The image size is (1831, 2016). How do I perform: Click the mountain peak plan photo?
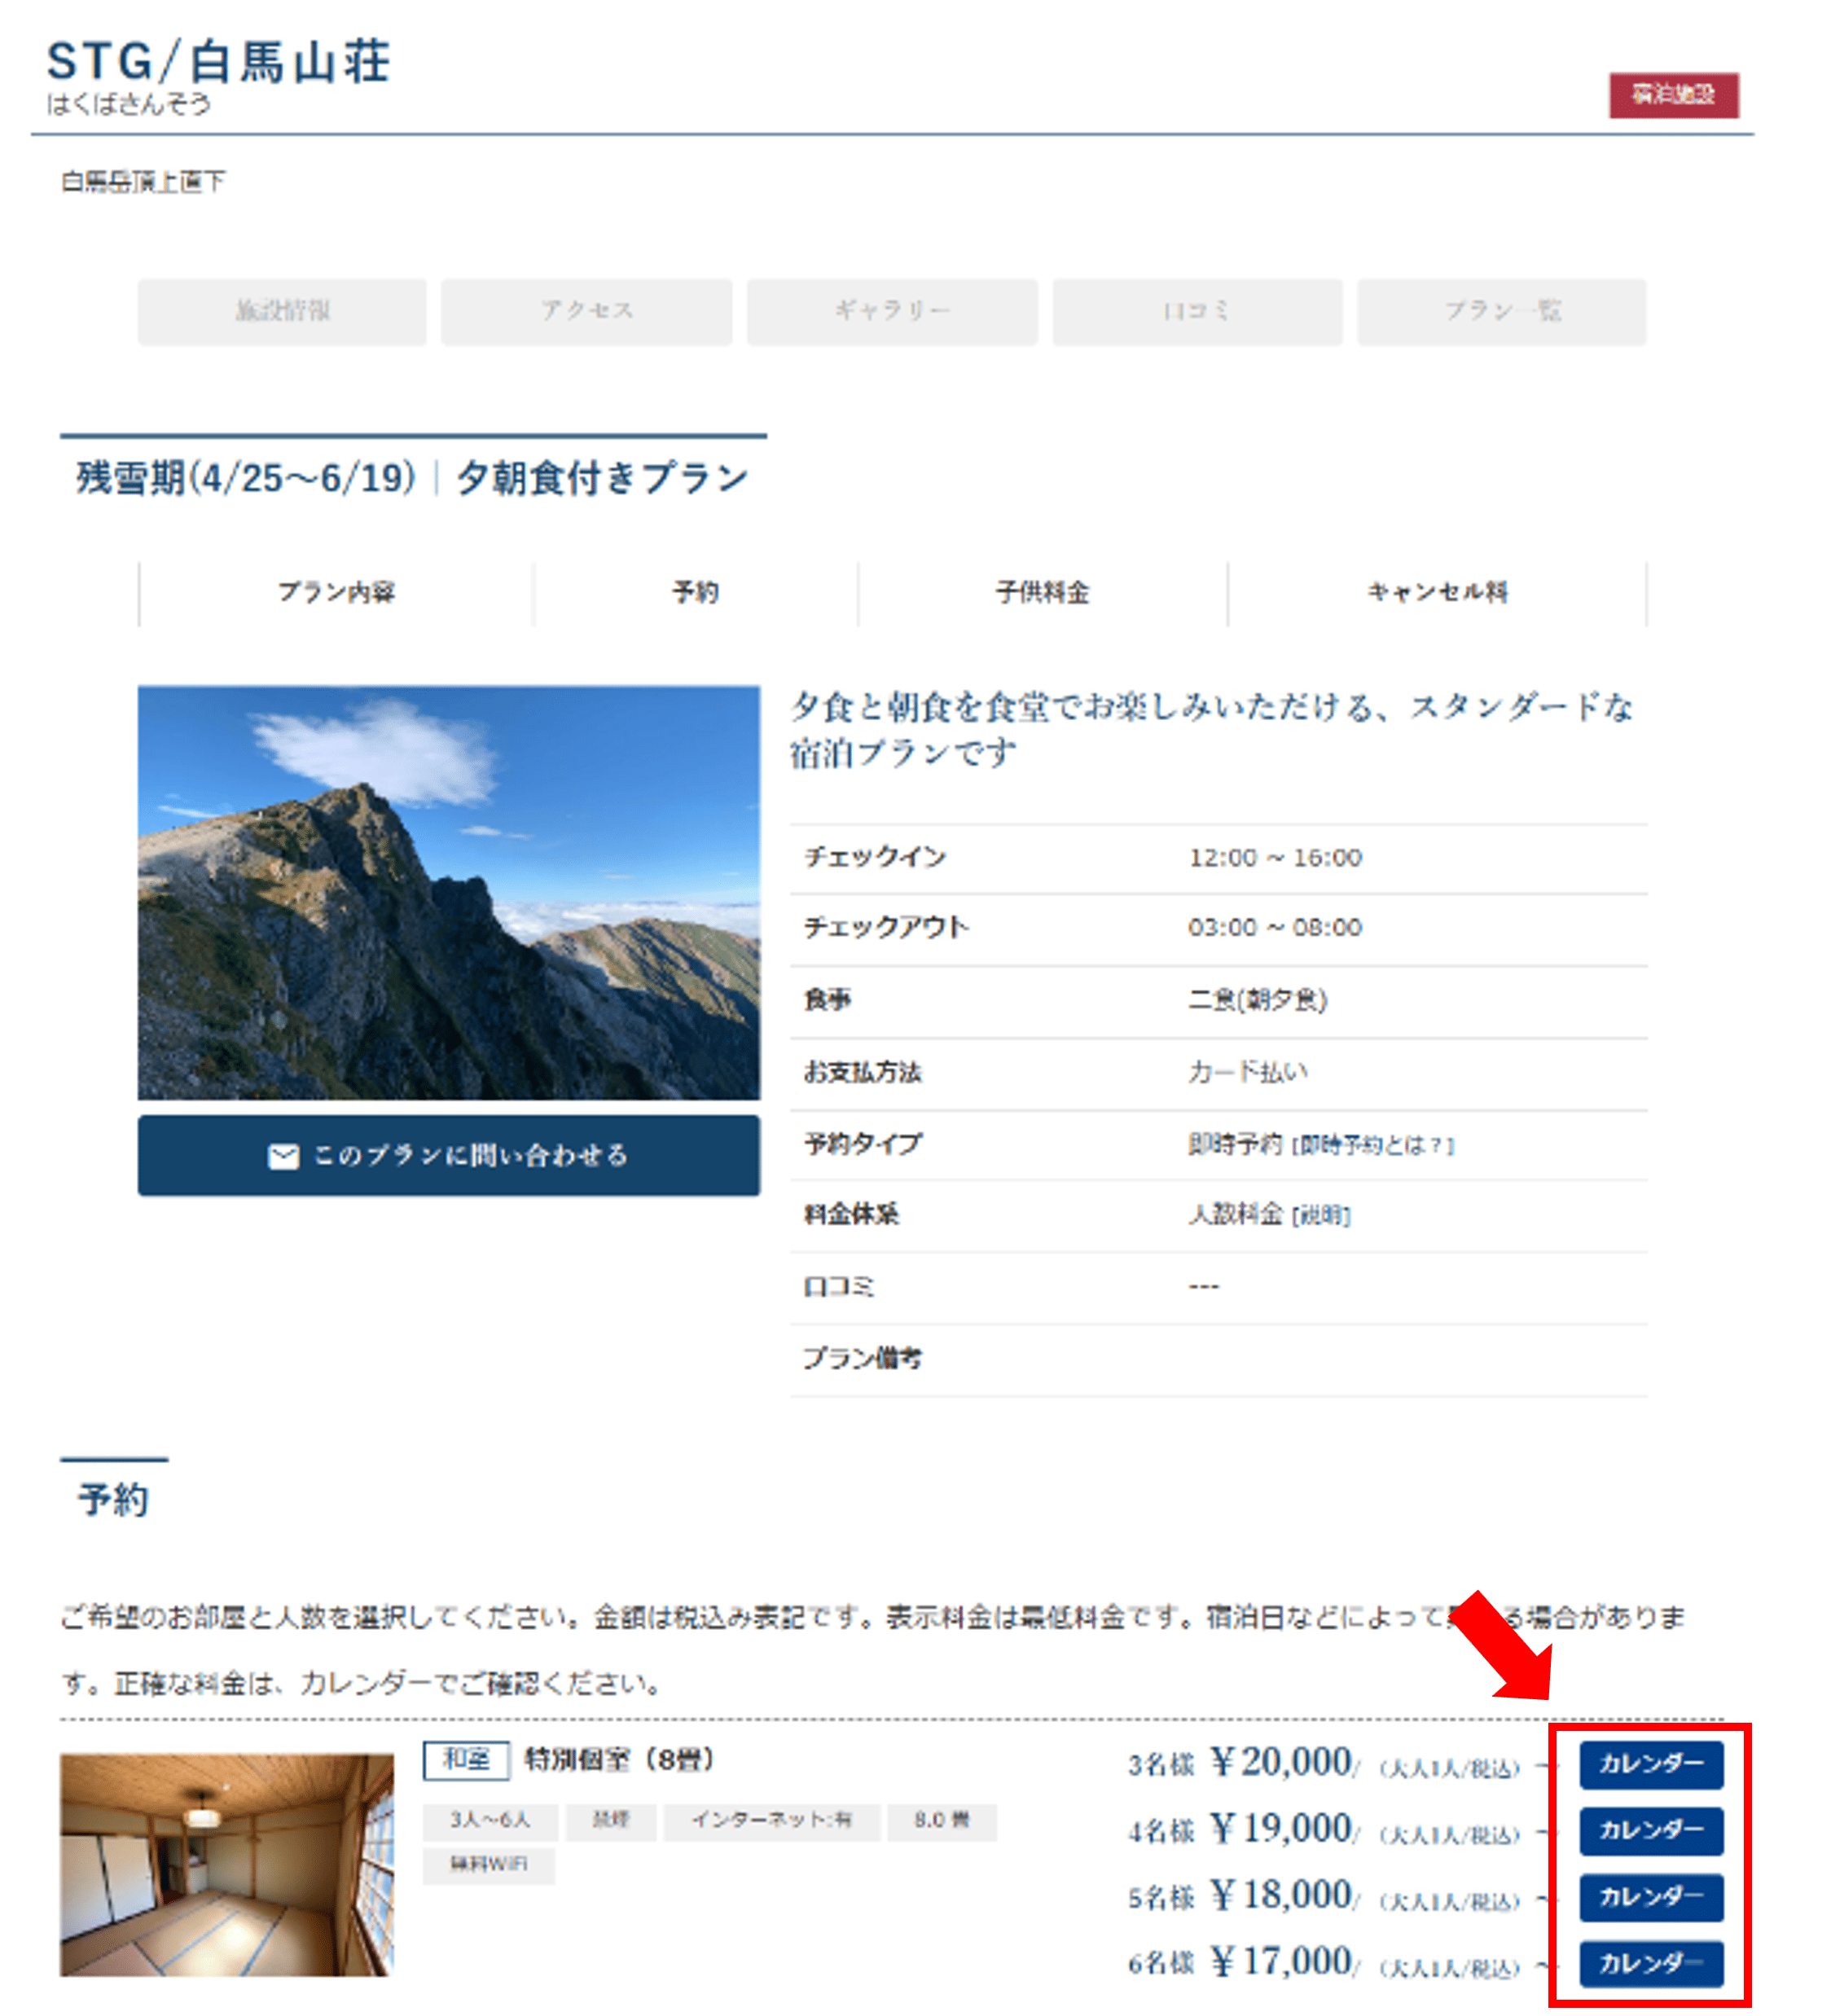tap(448, 892)
